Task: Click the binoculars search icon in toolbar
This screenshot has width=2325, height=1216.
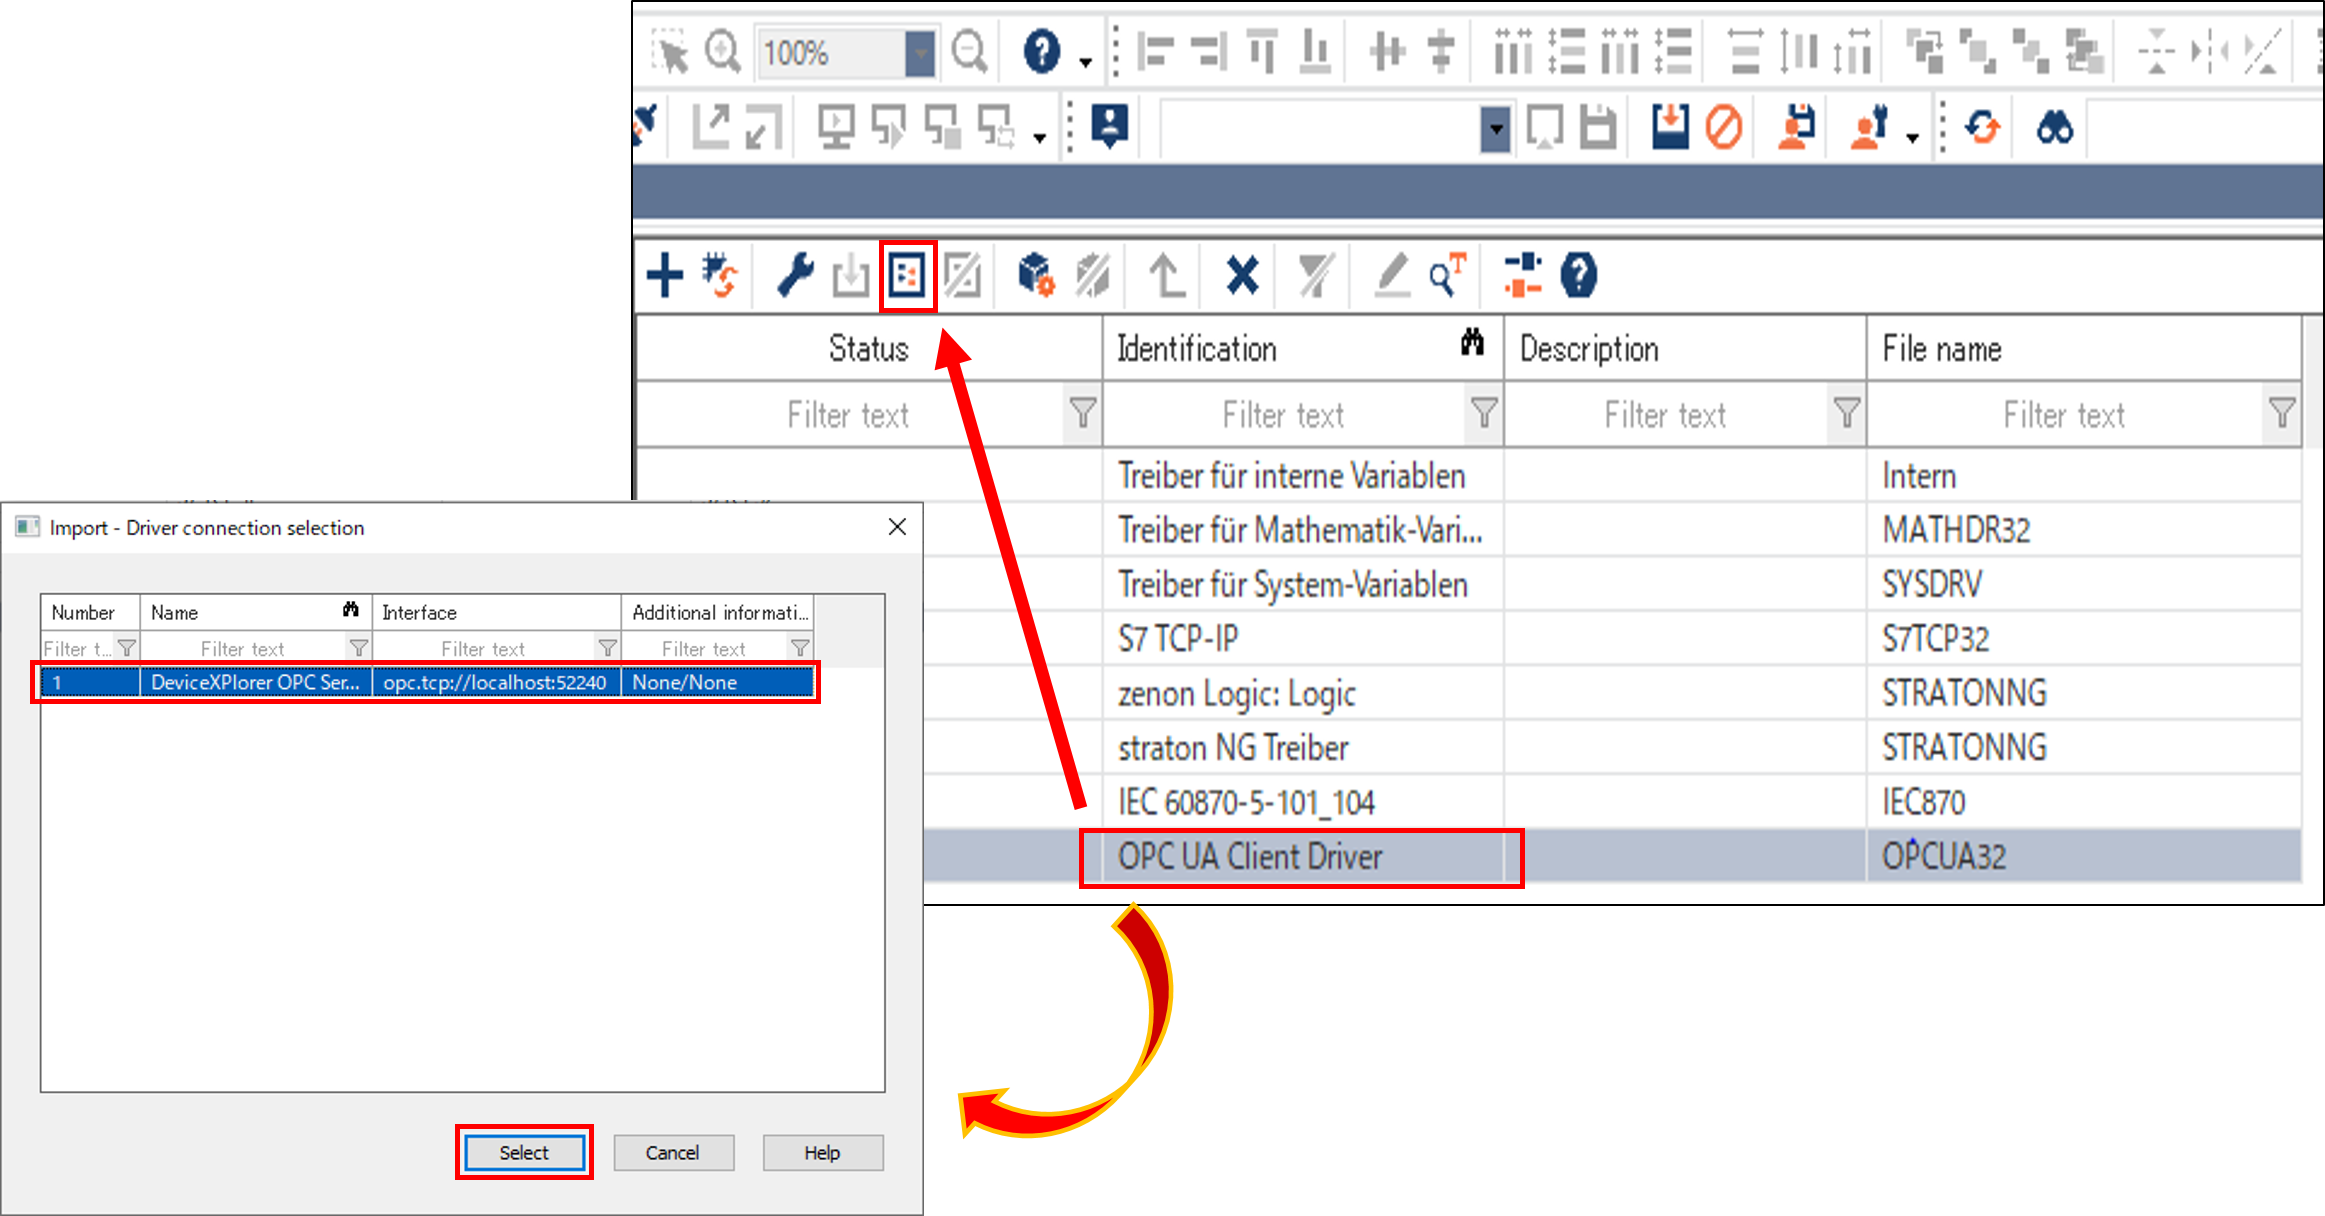Action: tap(2054, 128)
